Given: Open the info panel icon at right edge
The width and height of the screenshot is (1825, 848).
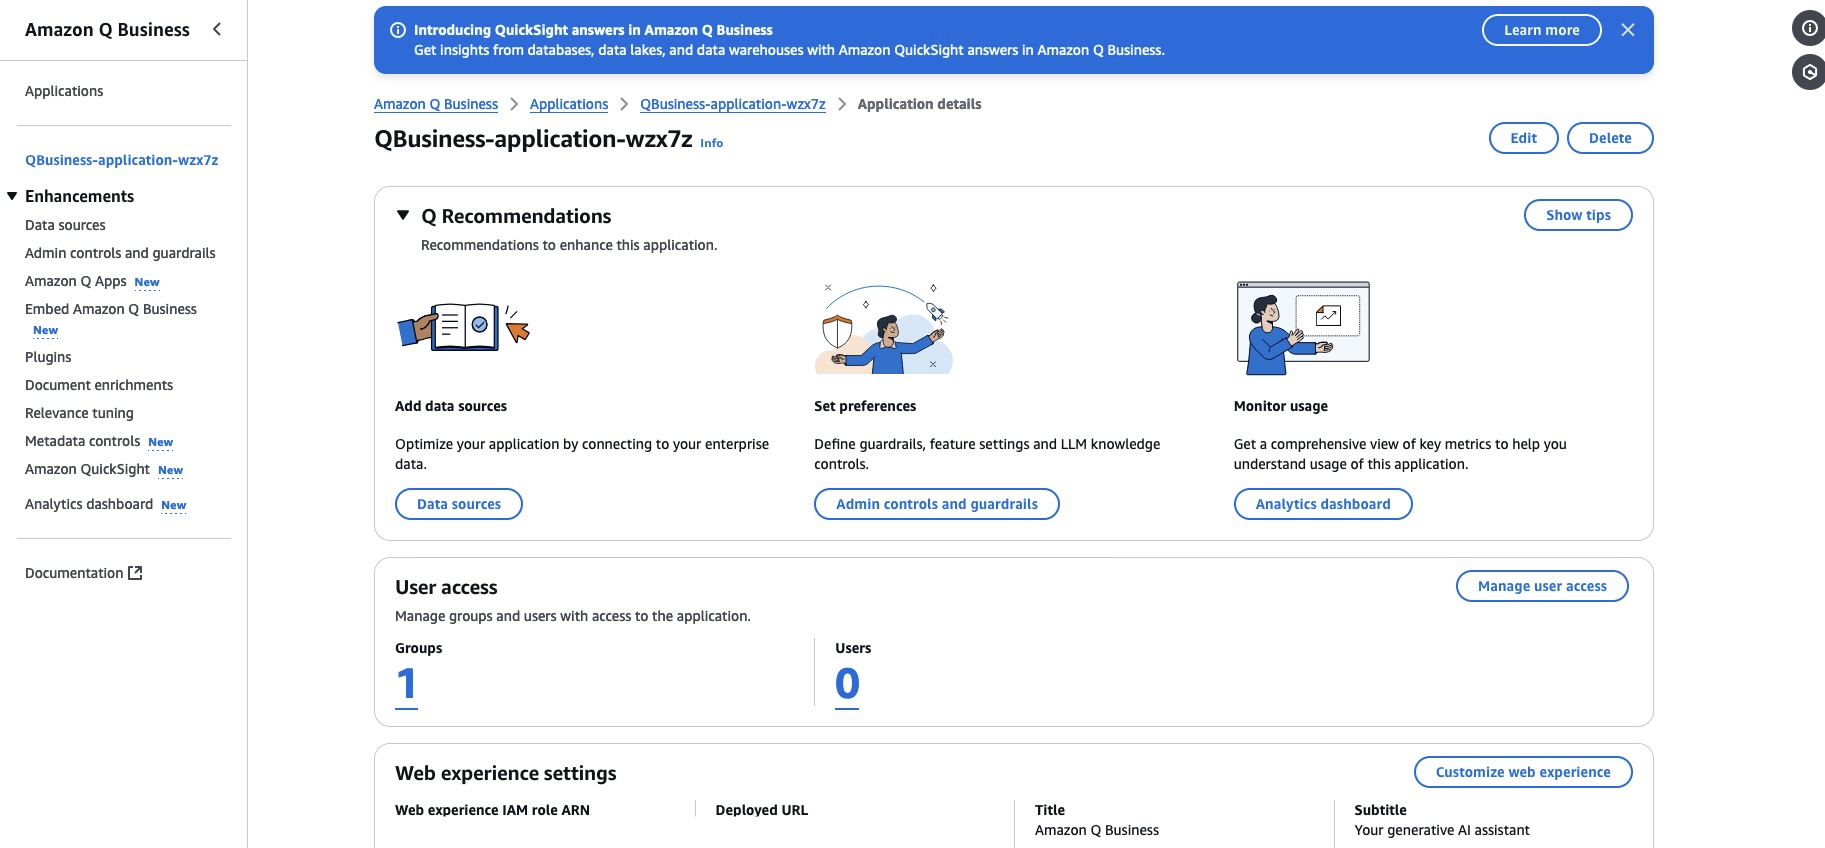Looking at the screenshot, I should pyautogui.click(x=1809, y=28).
